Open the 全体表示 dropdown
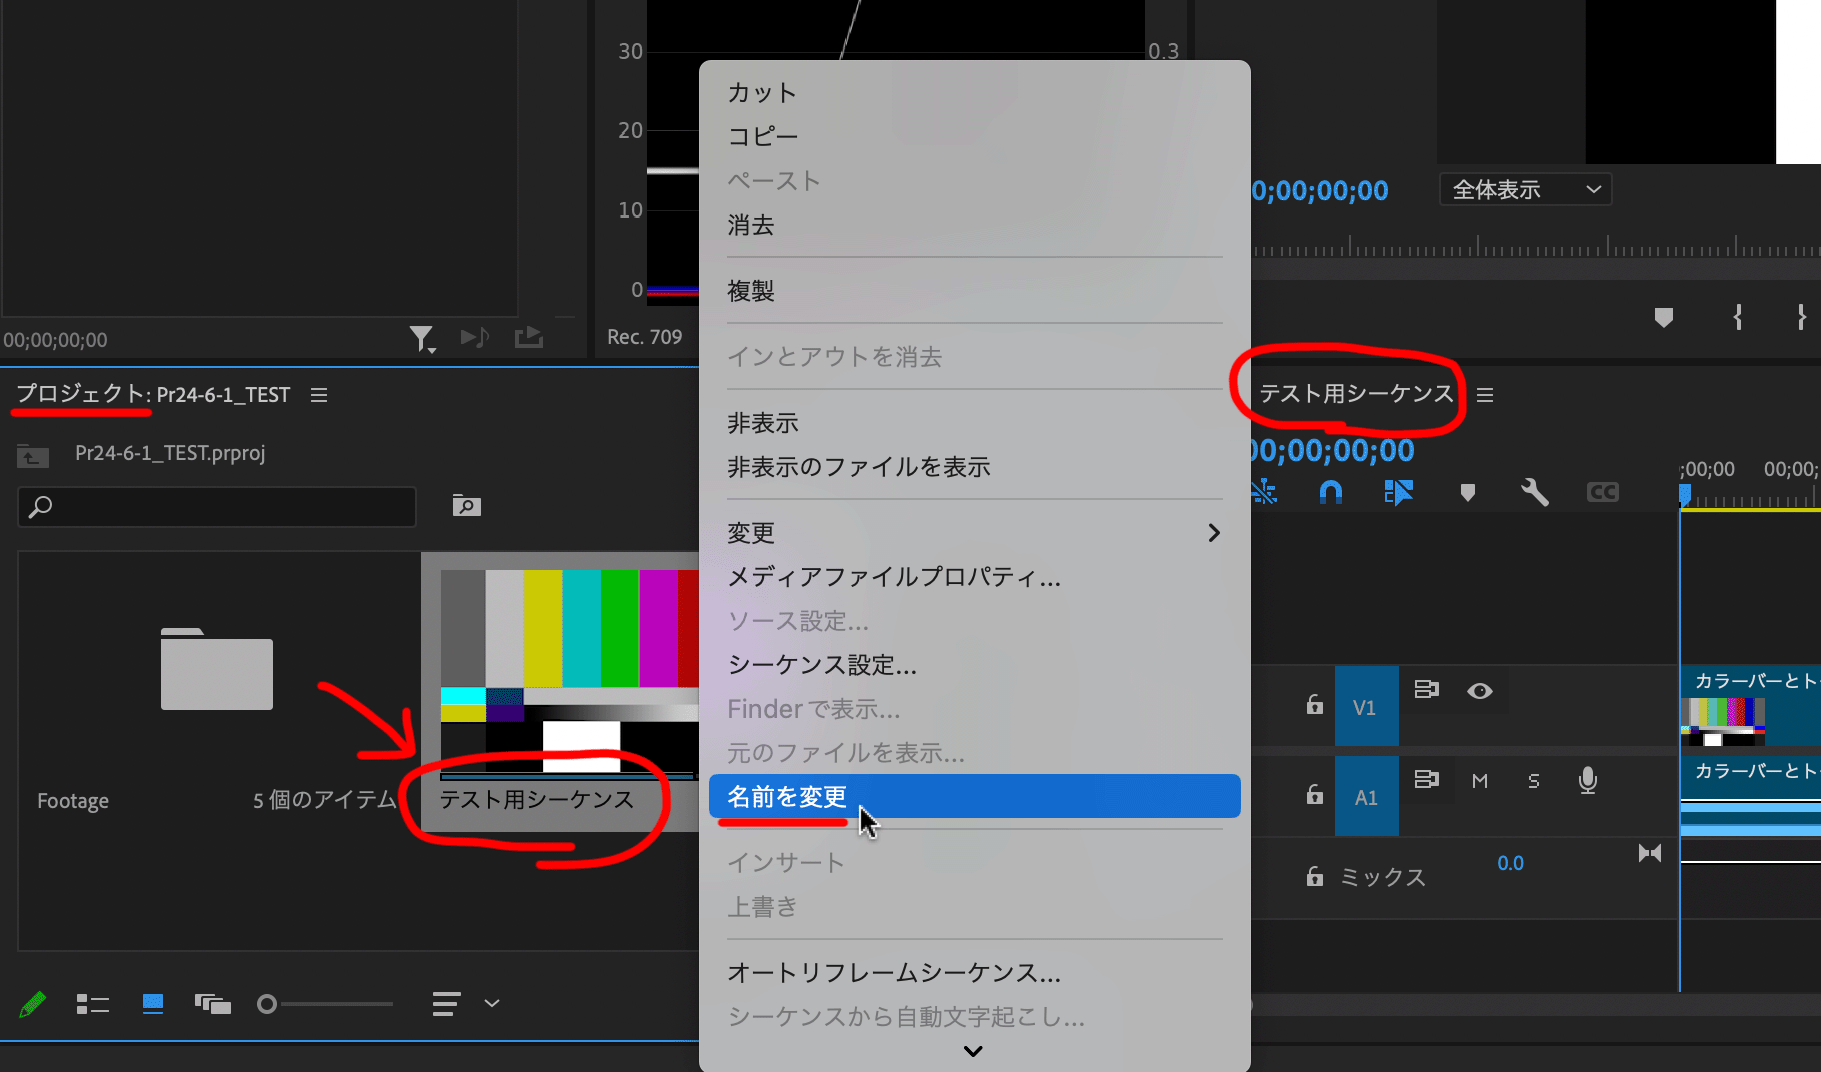The width and height of the screenshot is (1821, 1072). (1524, 189)
